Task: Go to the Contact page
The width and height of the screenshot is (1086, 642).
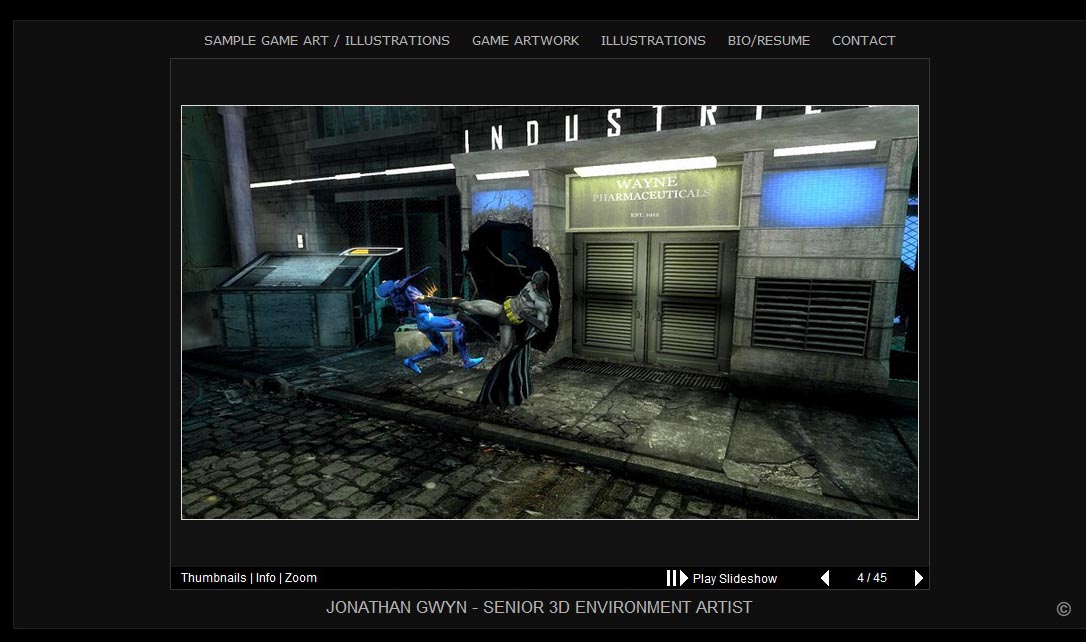Action: click(x=863, y=41)
